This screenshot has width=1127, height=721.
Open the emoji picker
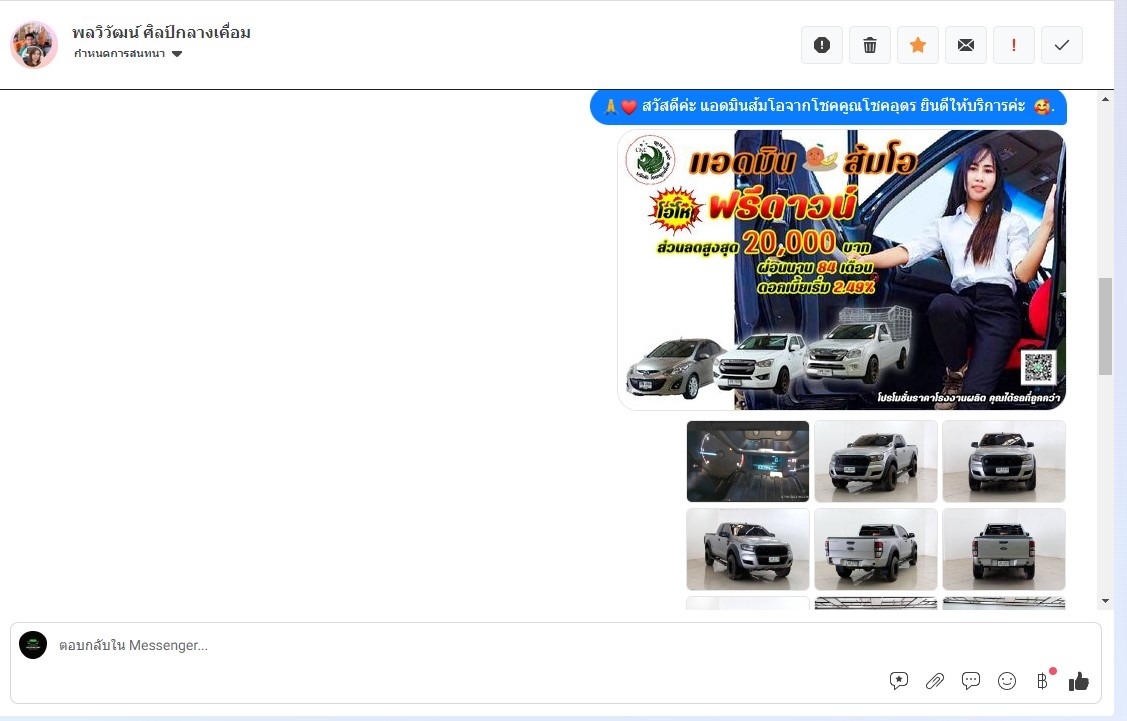tap(1007, 681)
